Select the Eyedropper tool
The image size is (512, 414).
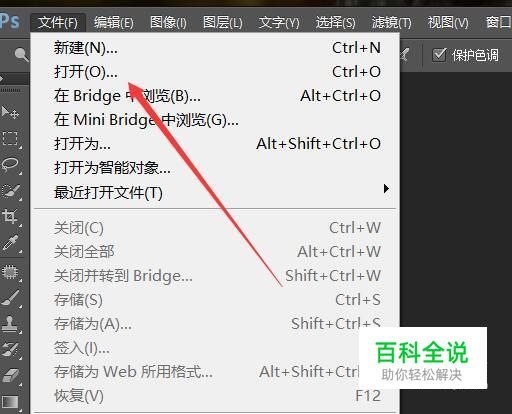[x=10, y=243]
